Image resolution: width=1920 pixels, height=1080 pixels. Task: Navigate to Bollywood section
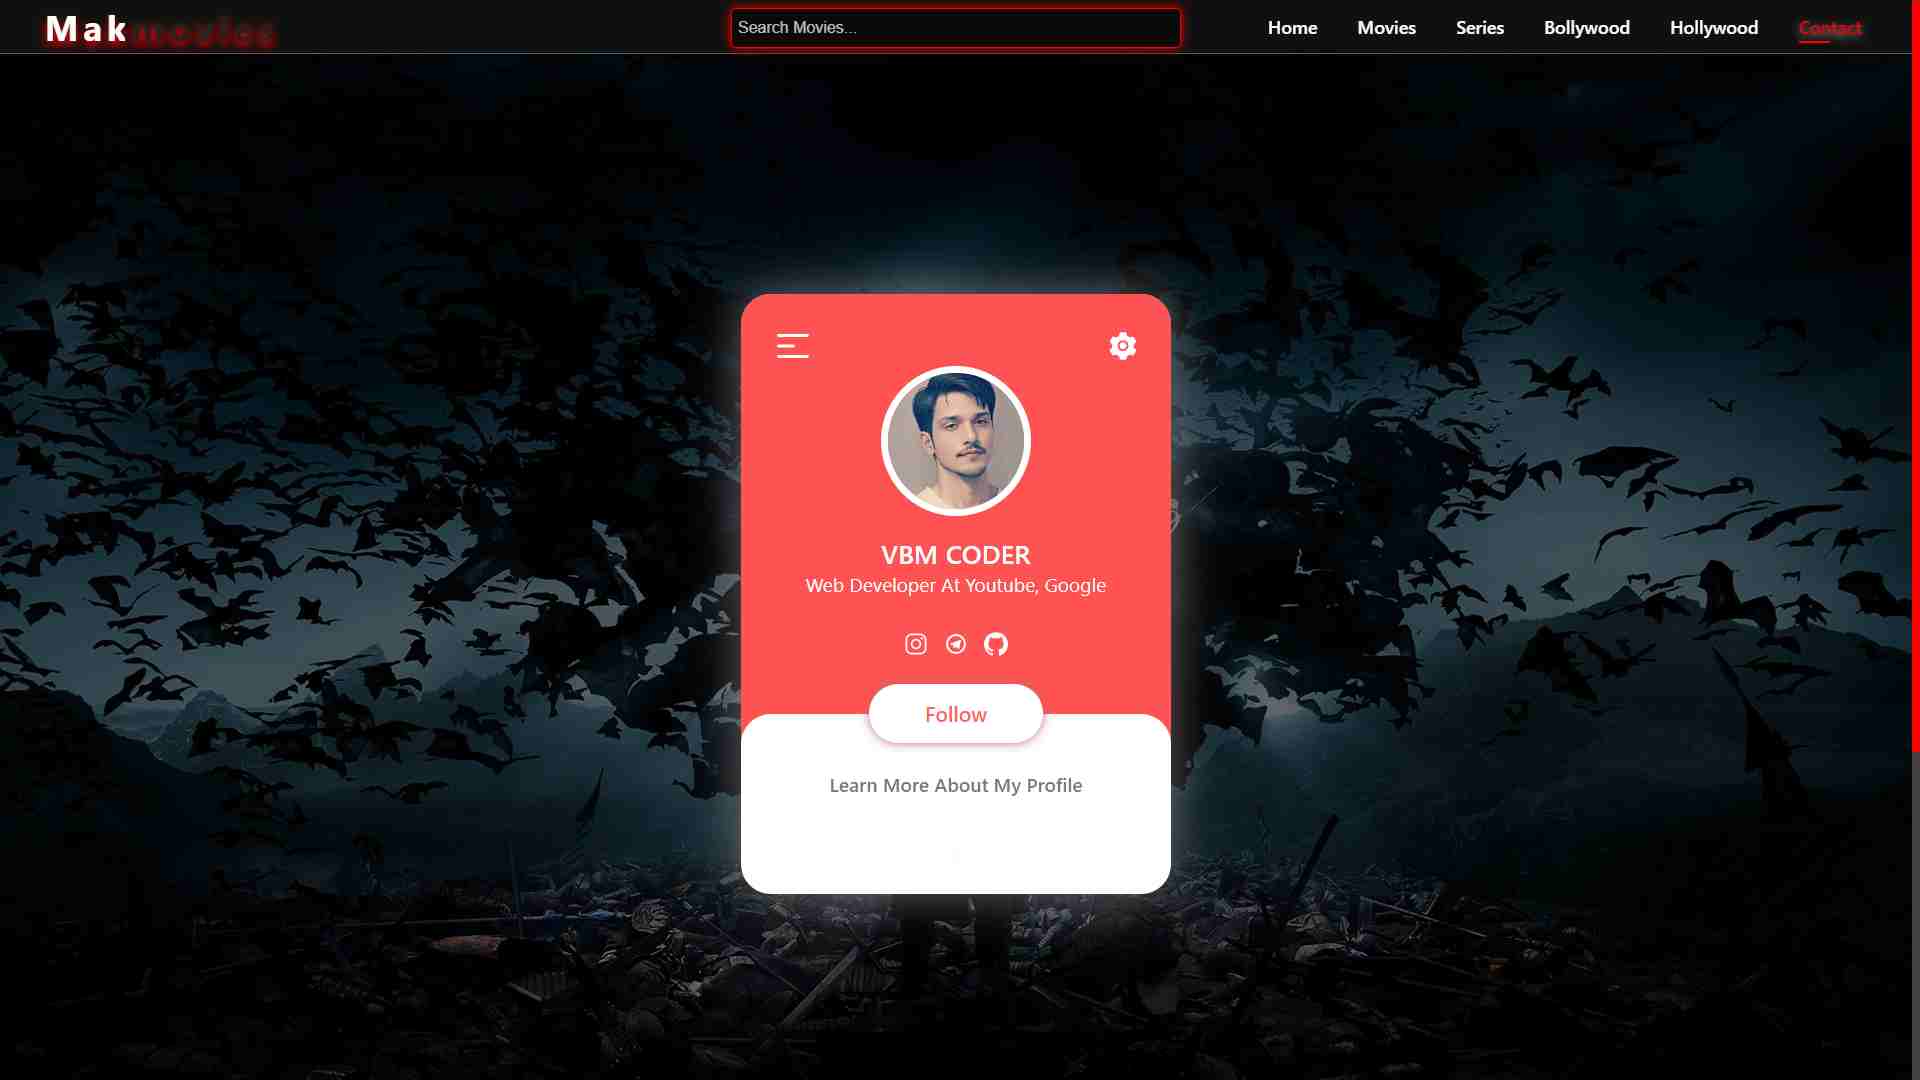(1586, 26)
